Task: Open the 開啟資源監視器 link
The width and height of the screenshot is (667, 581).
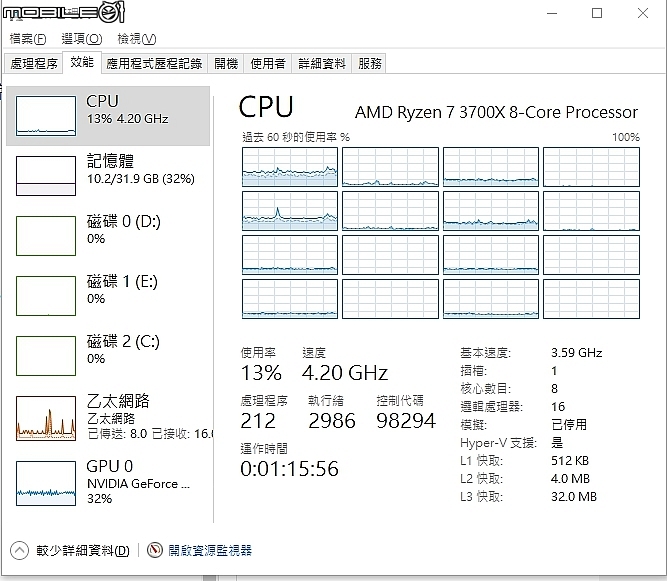Action: [x=210, y=550]
